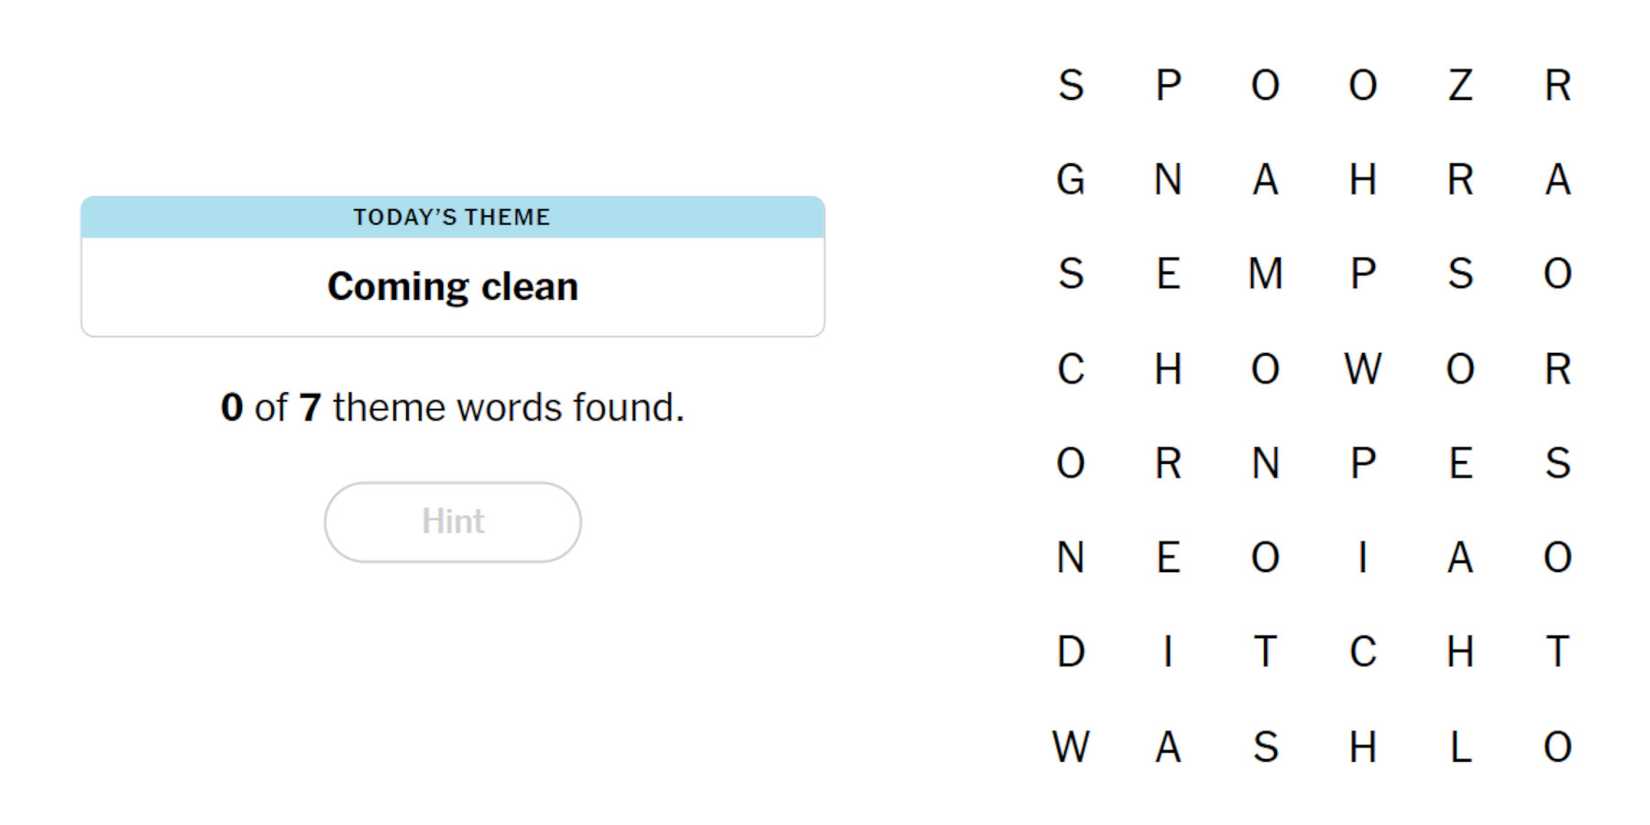Select the letter L in the grid
The image size is (1650, 825).
point(1460,747)
